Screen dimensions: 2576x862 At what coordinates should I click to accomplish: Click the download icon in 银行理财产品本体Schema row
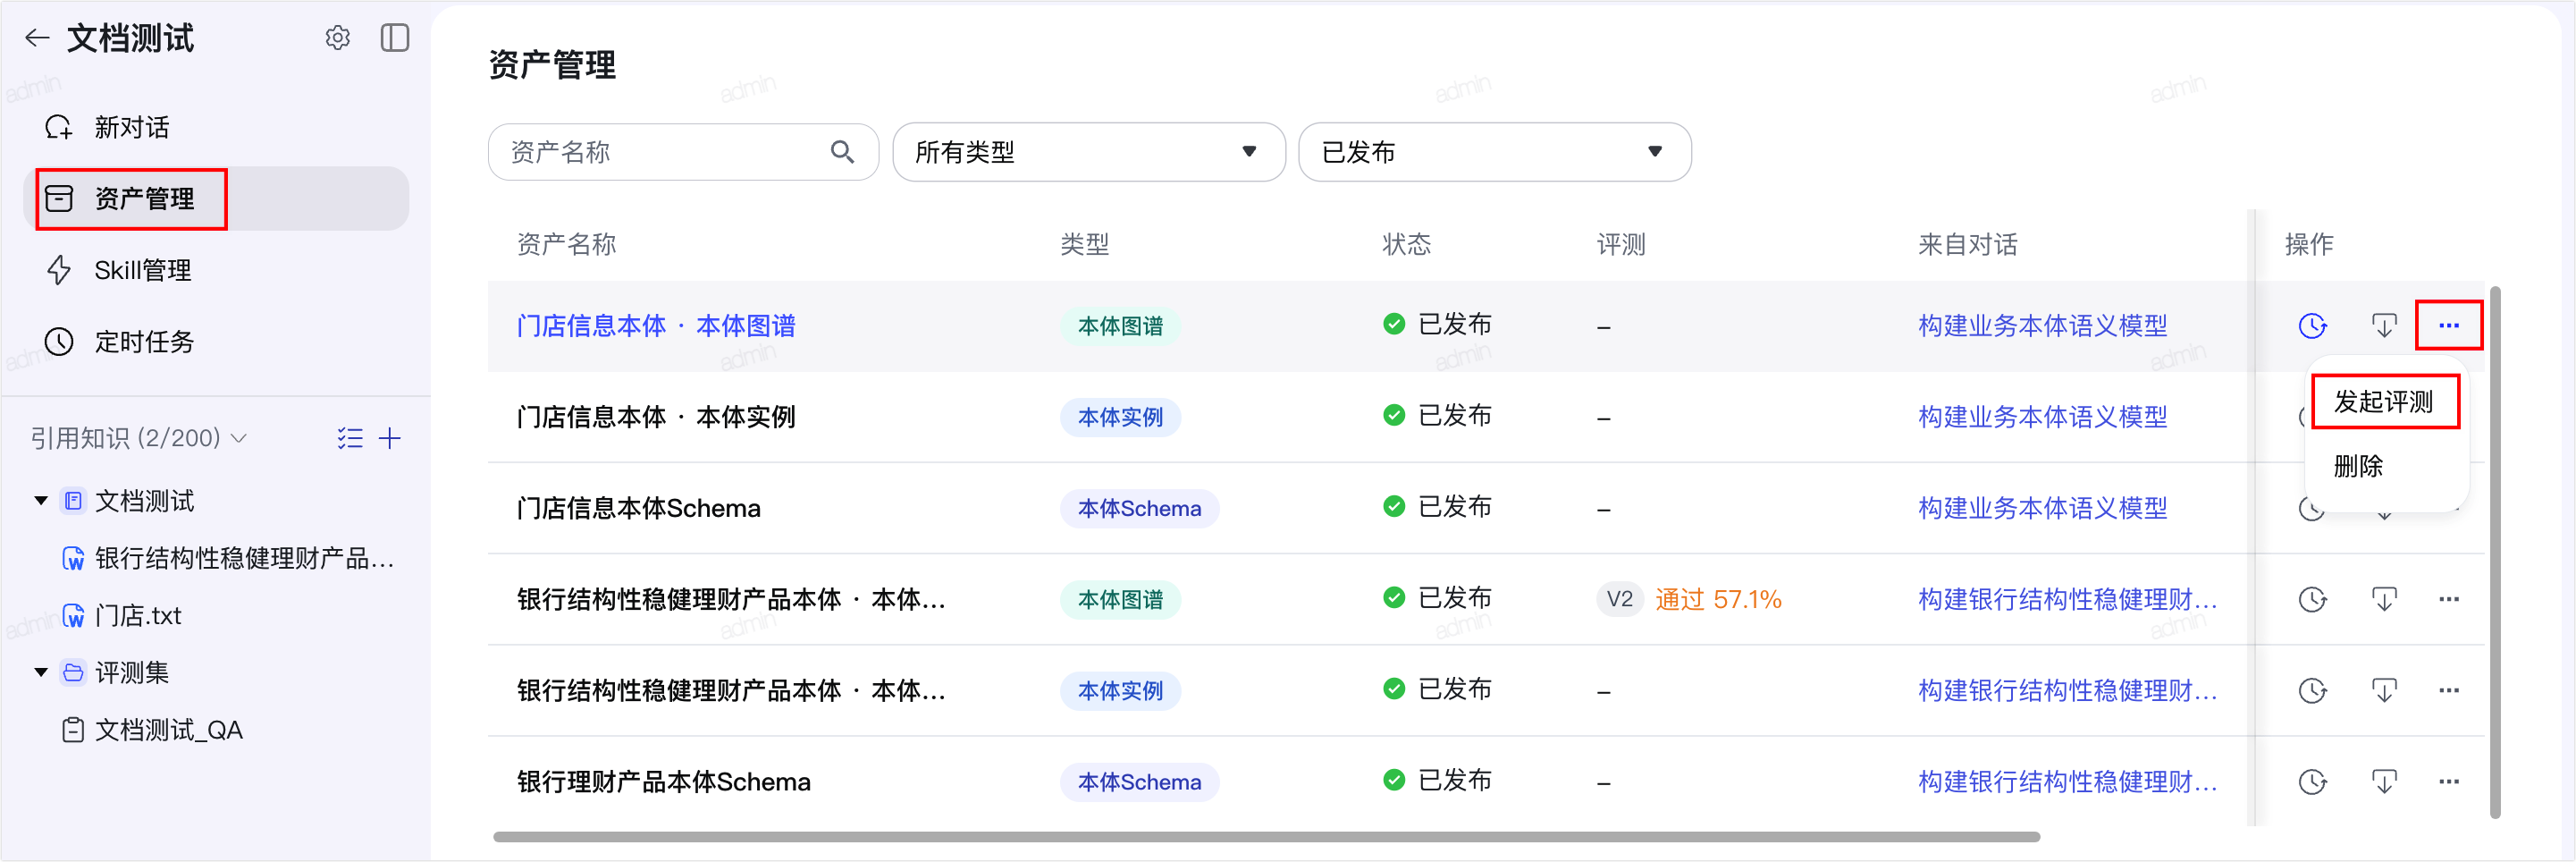pyautogui.click(x=2384, y=782)
